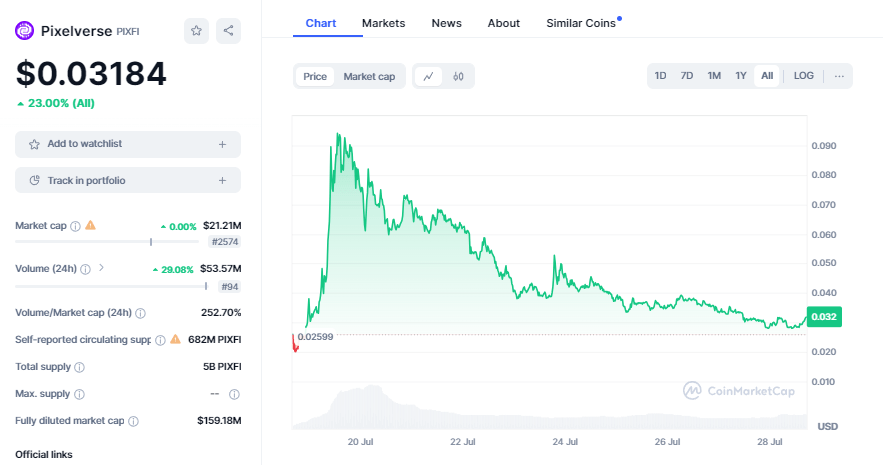This screenshot has height=465, width=883.
Task: Click Market cap rank slider bar
Action: (x=107, y=242)
